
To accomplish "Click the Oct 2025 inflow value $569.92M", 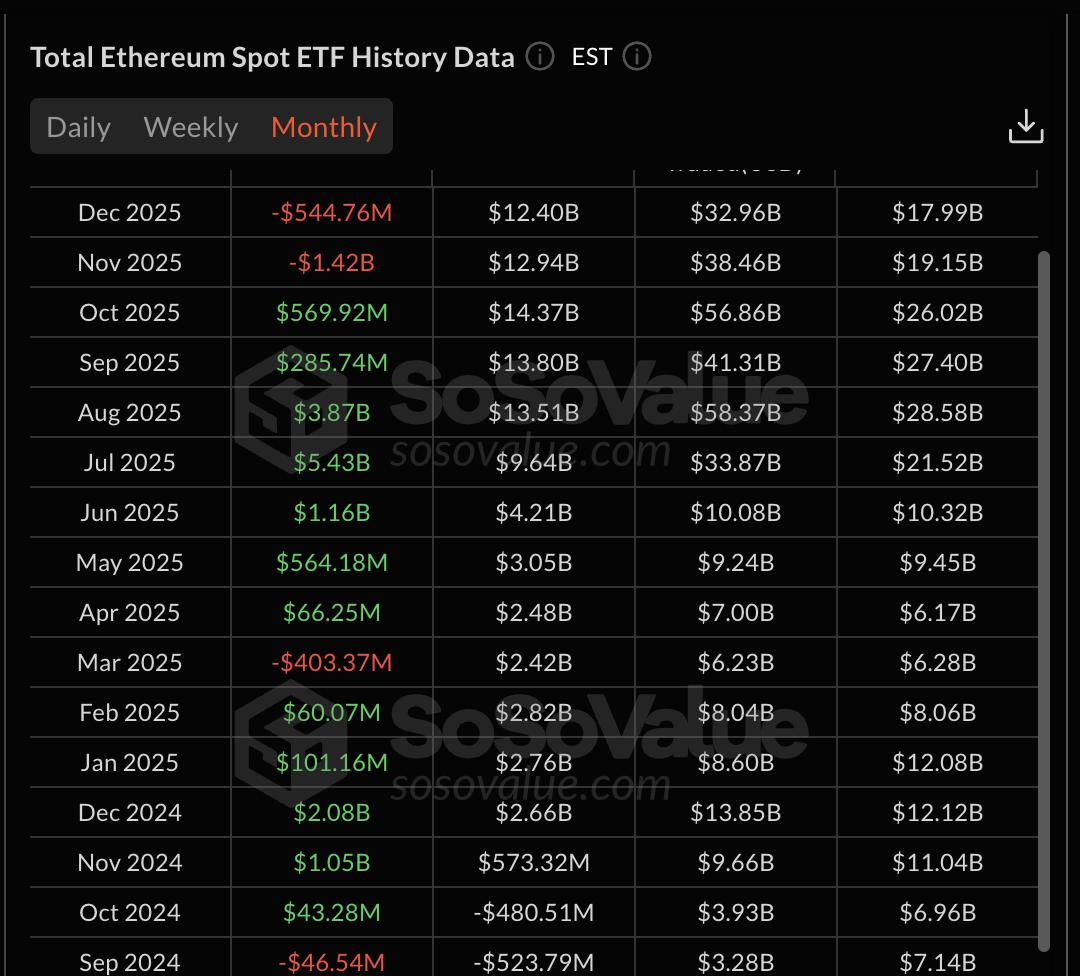I will pyautogui.click(x=331, y=312).
